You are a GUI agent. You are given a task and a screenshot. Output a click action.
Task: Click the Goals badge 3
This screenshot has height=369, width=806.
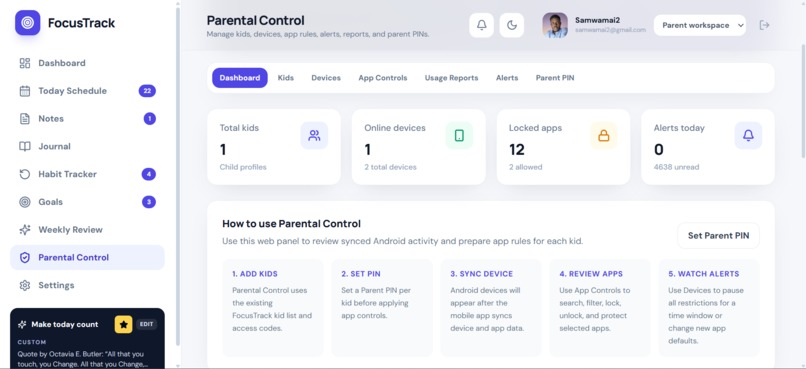click(x=149, y=202)
